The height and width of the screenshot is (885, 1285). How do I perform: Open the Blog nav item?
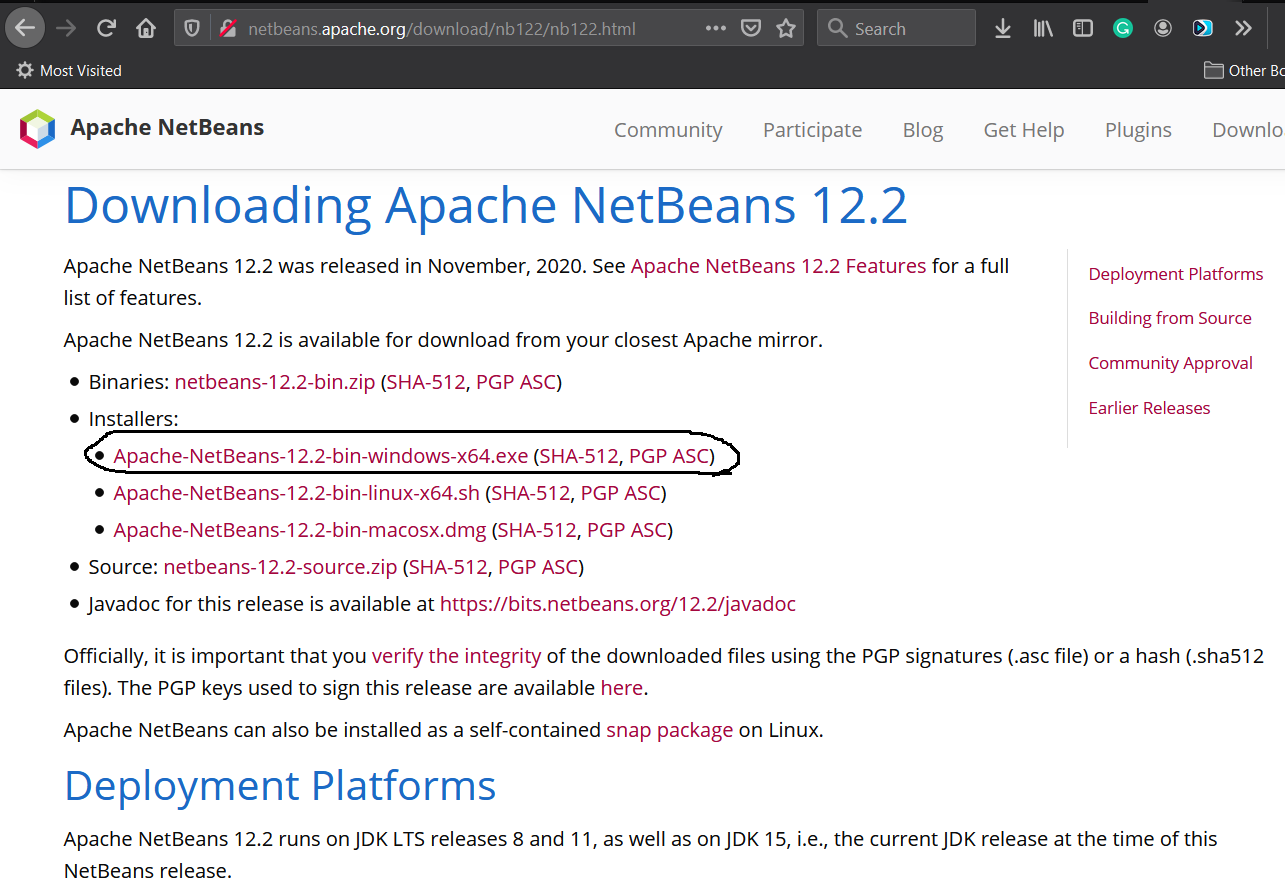(923, 130)
